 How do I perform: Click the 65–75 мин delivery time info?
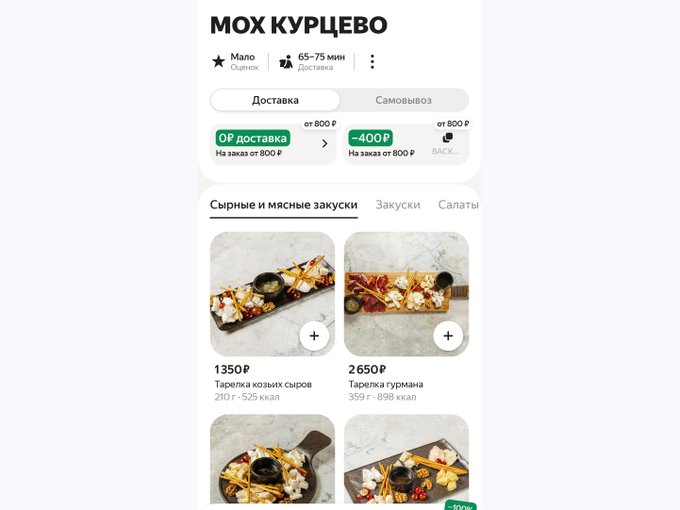(x=321, y=62)
